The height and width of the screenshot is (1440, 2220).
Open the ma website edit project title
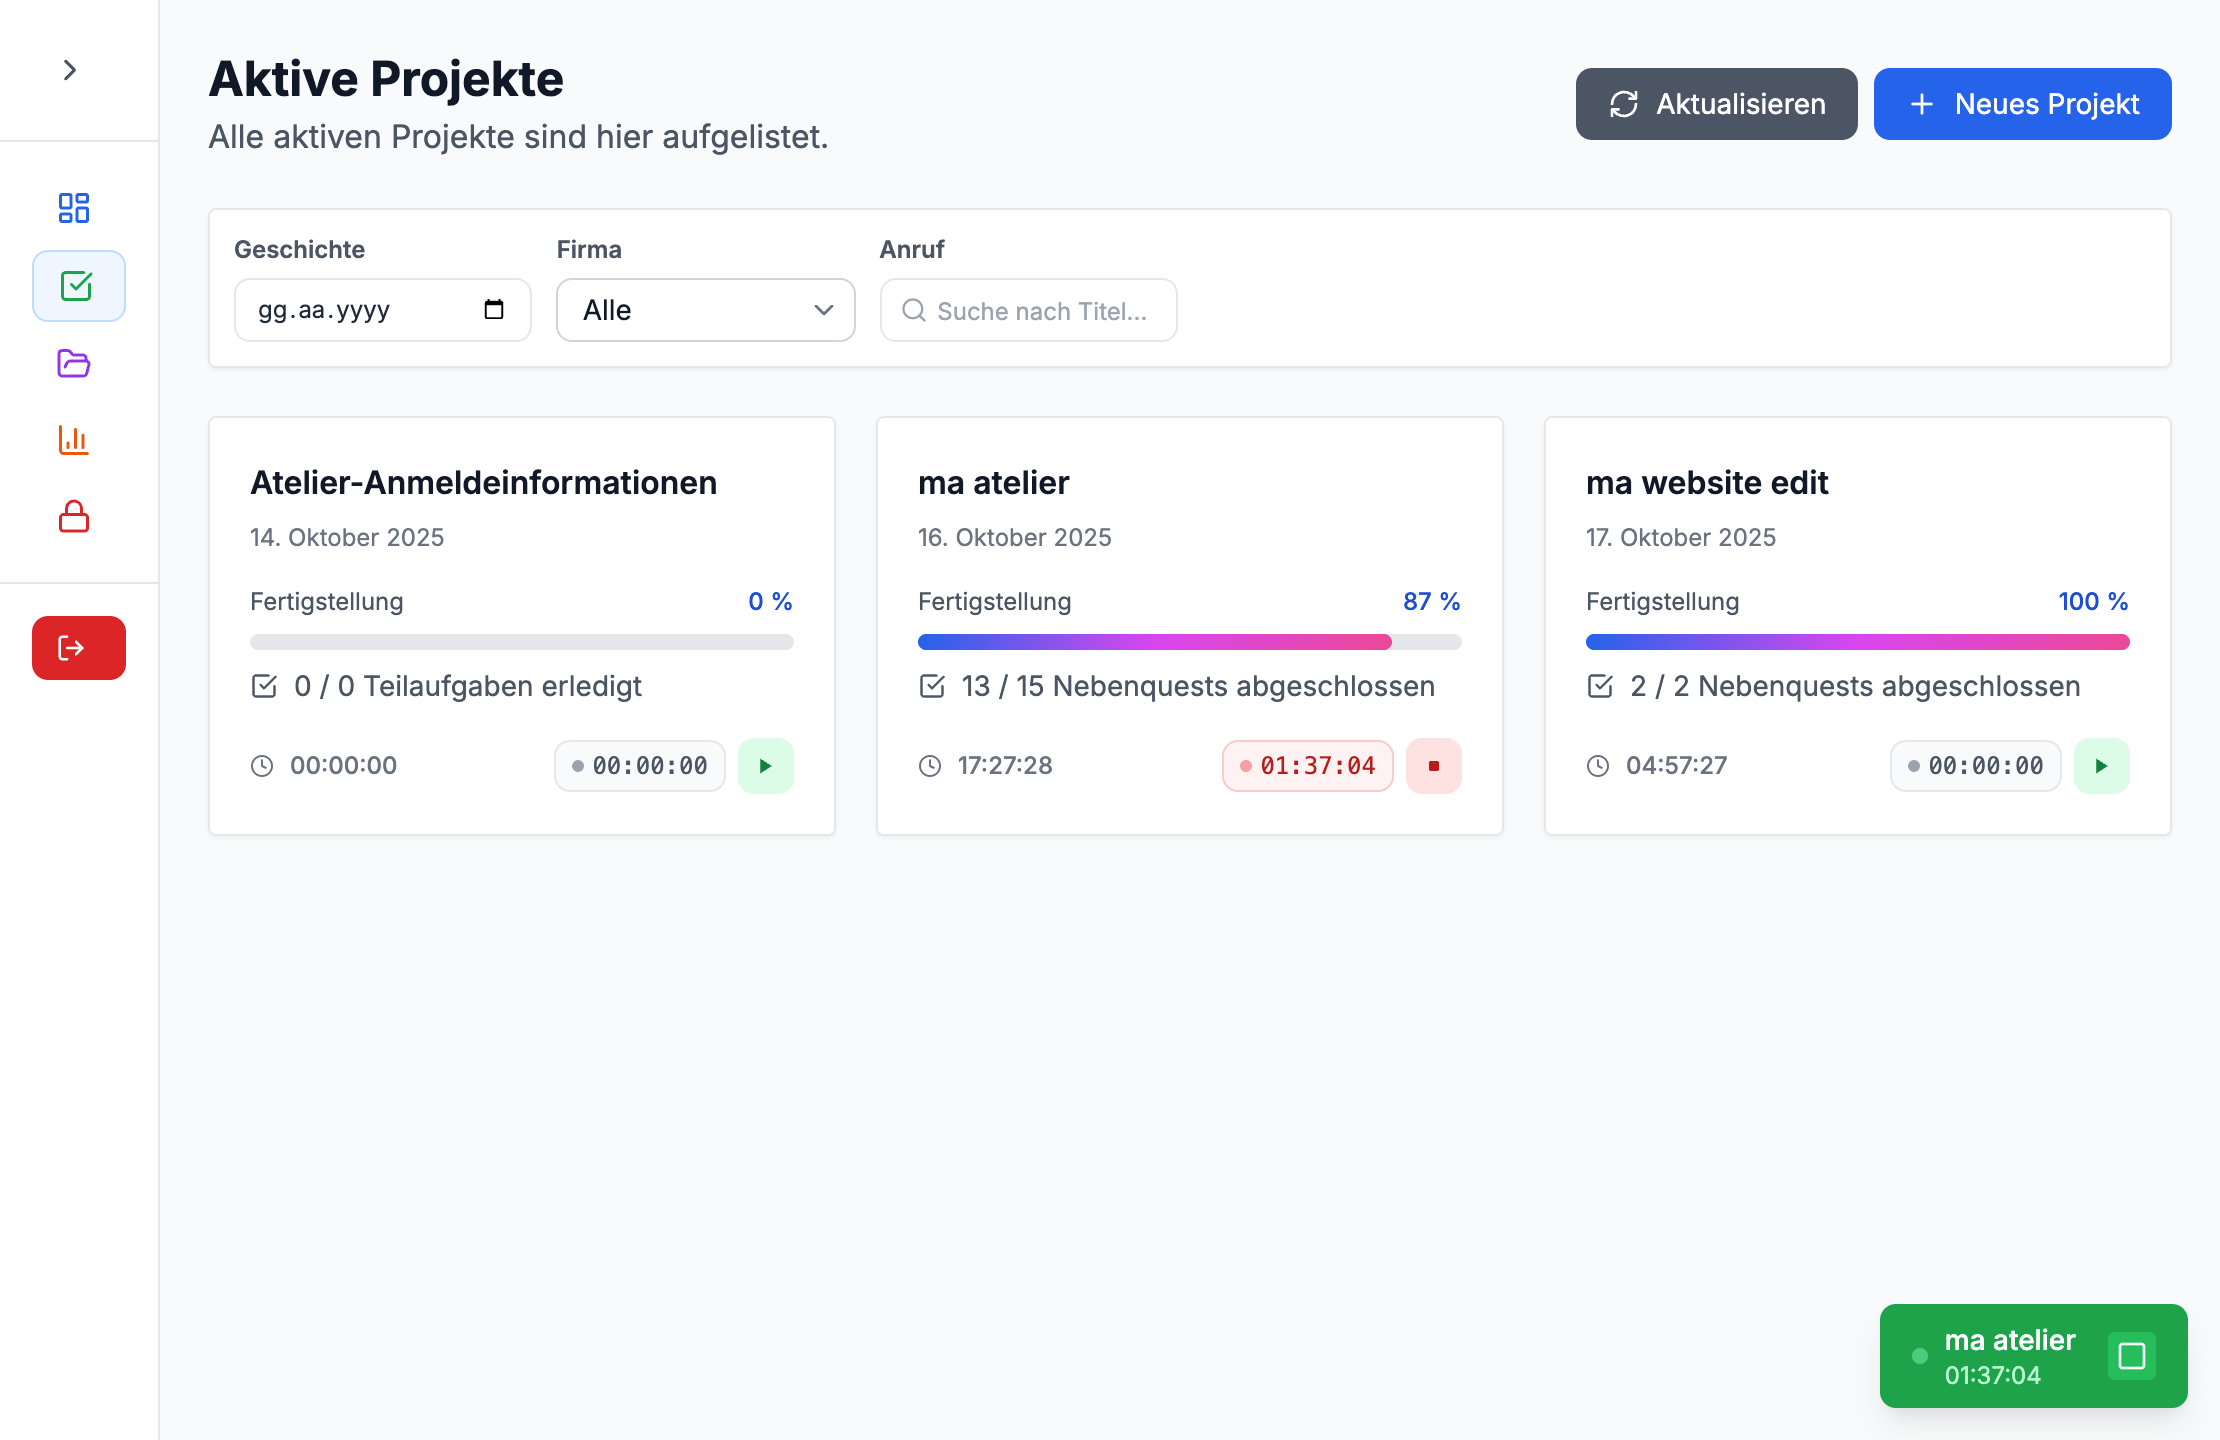[x=1707, y=483]
